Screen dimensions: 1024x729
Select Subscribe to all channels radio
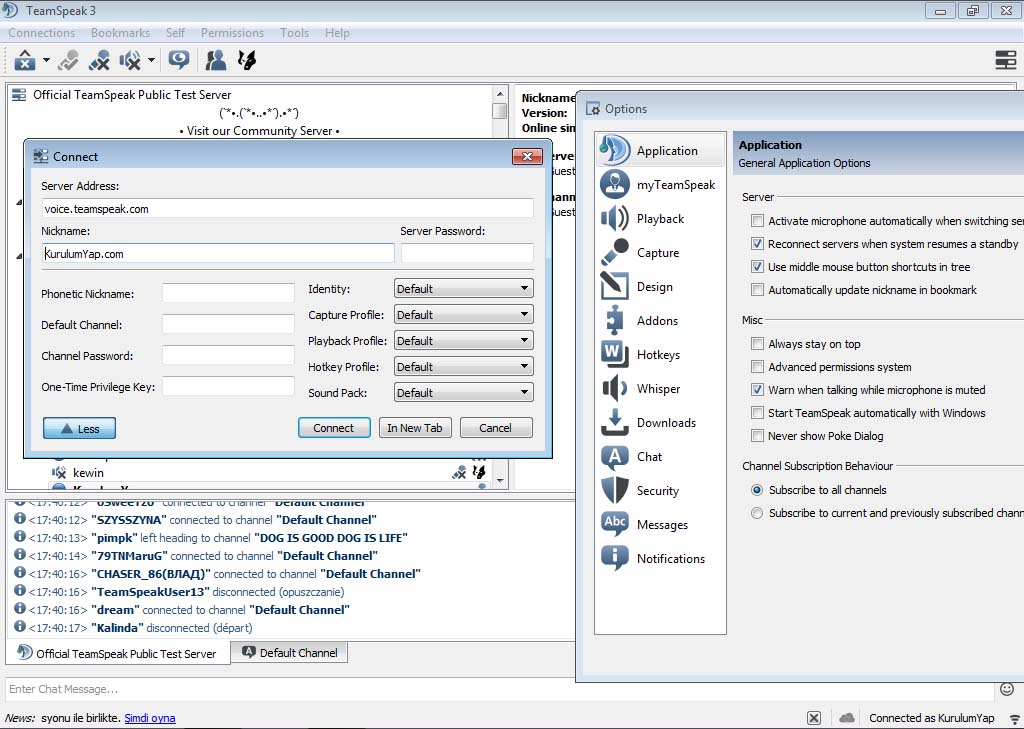tap(757, 490)
